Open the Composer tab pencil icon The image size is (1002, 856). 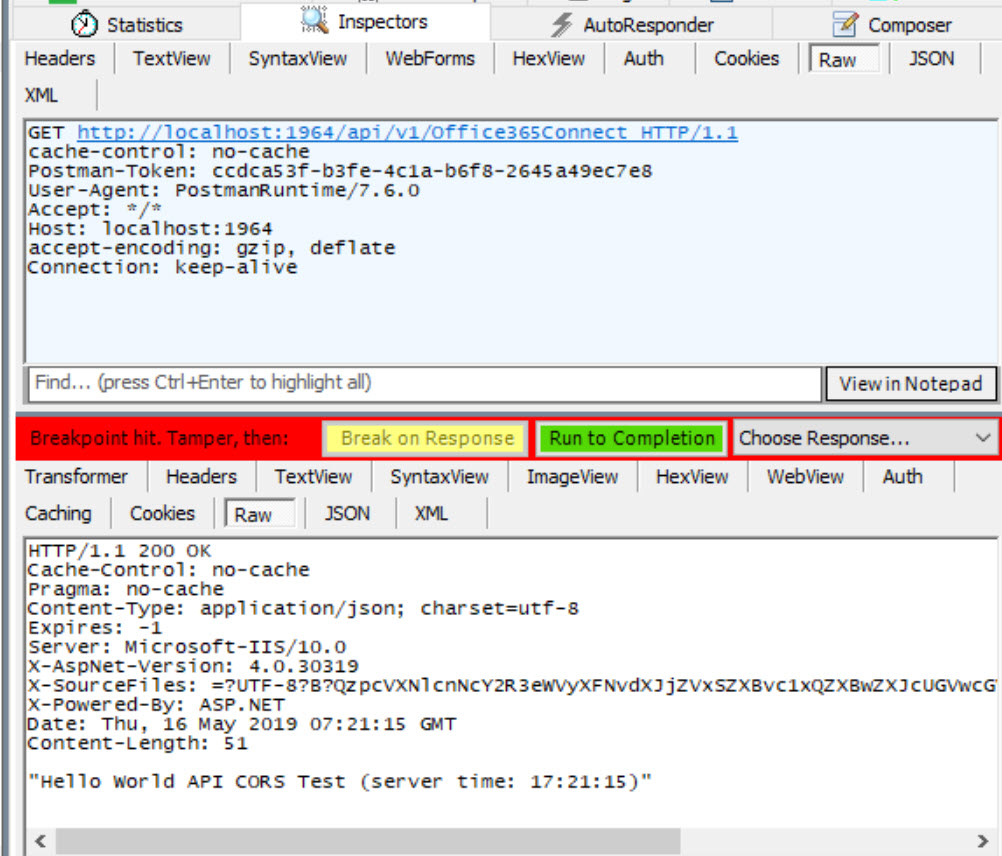tap(846, 25)
